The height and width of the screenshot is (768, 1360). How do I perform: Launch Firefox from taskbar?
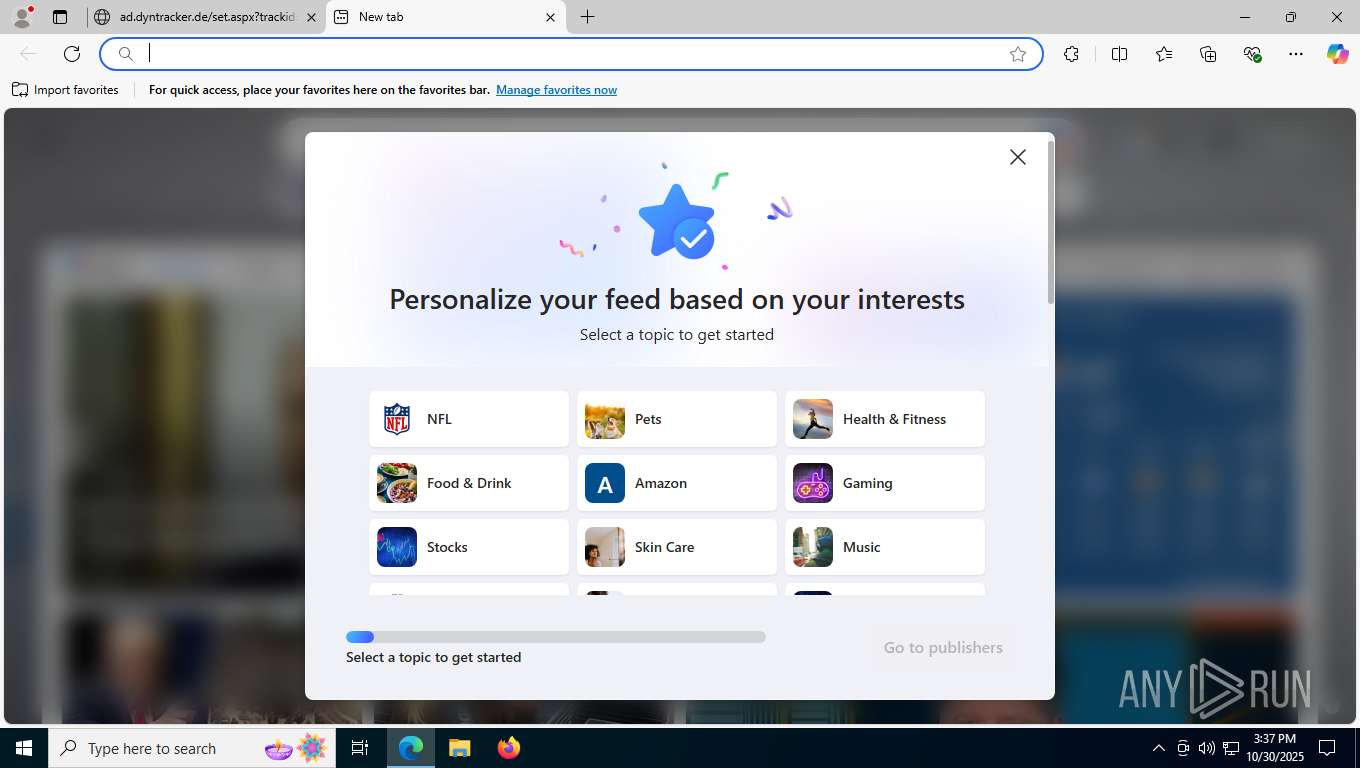click(x=509, y=748)
